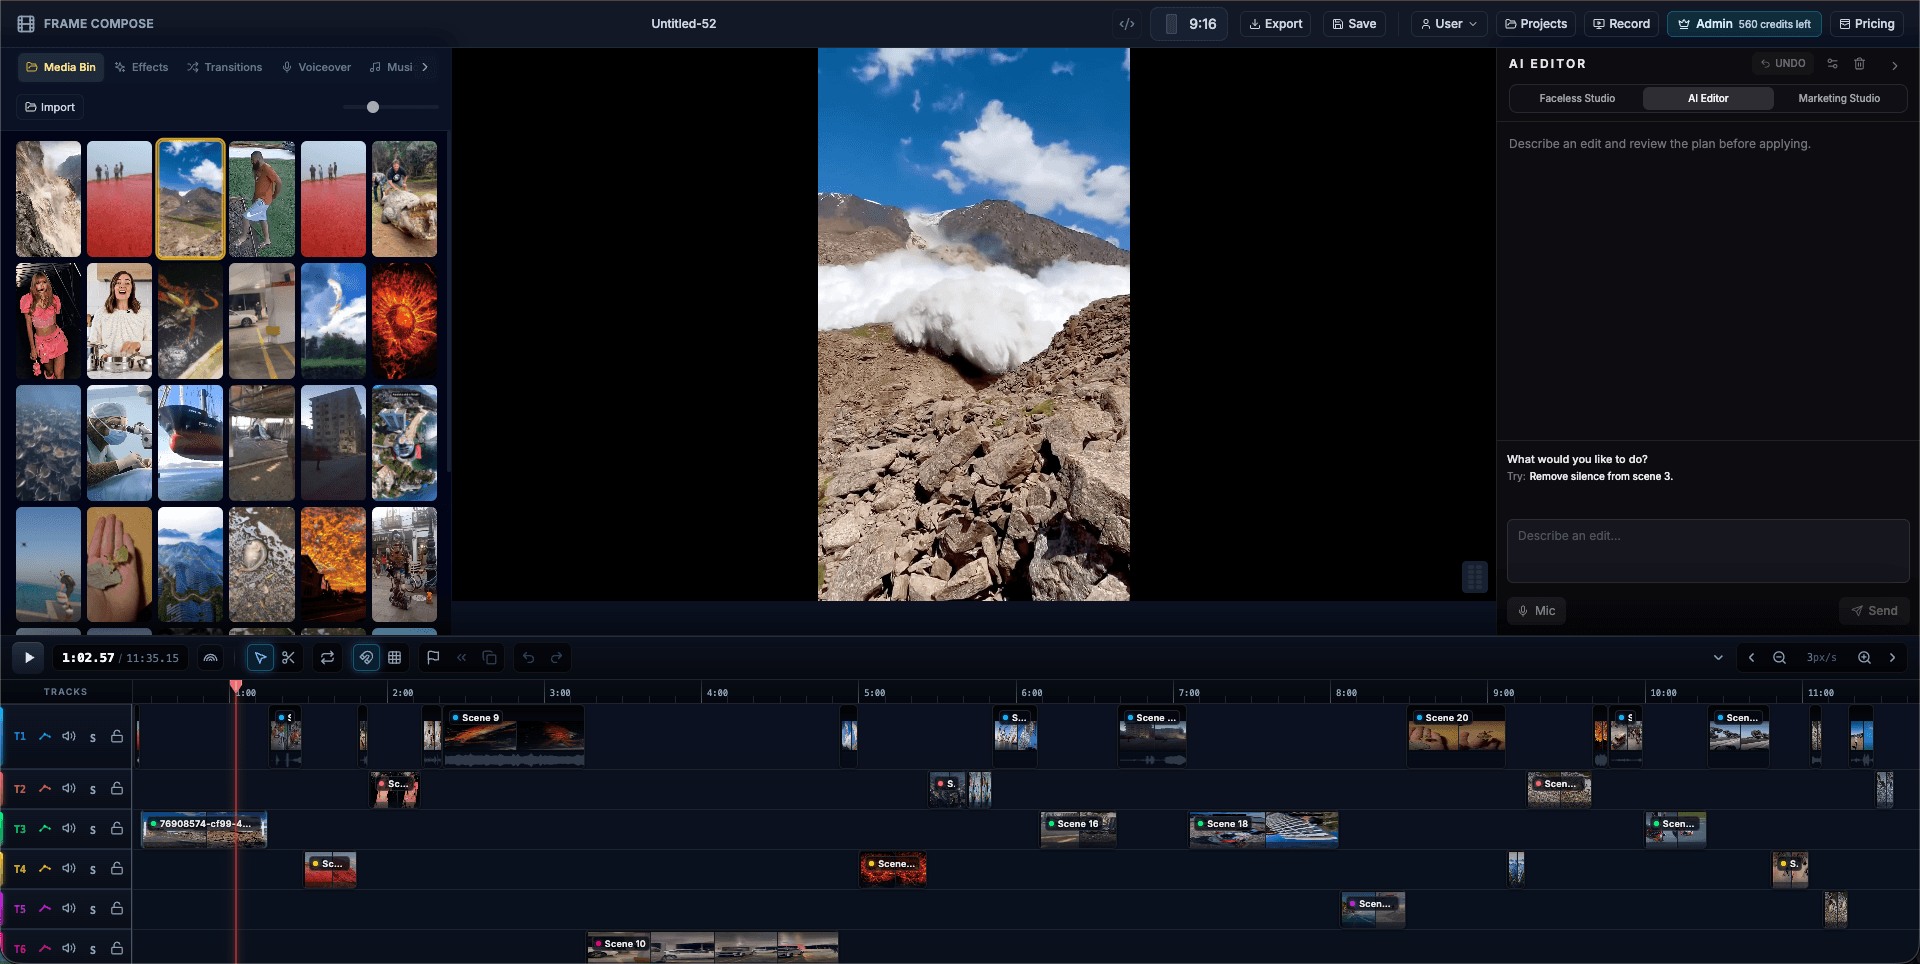Image resolution: width=1920 pixels, height=964 pixels.
Task: Select the Scene 20 clip on track T1
Action: [x=1455, y=737]
